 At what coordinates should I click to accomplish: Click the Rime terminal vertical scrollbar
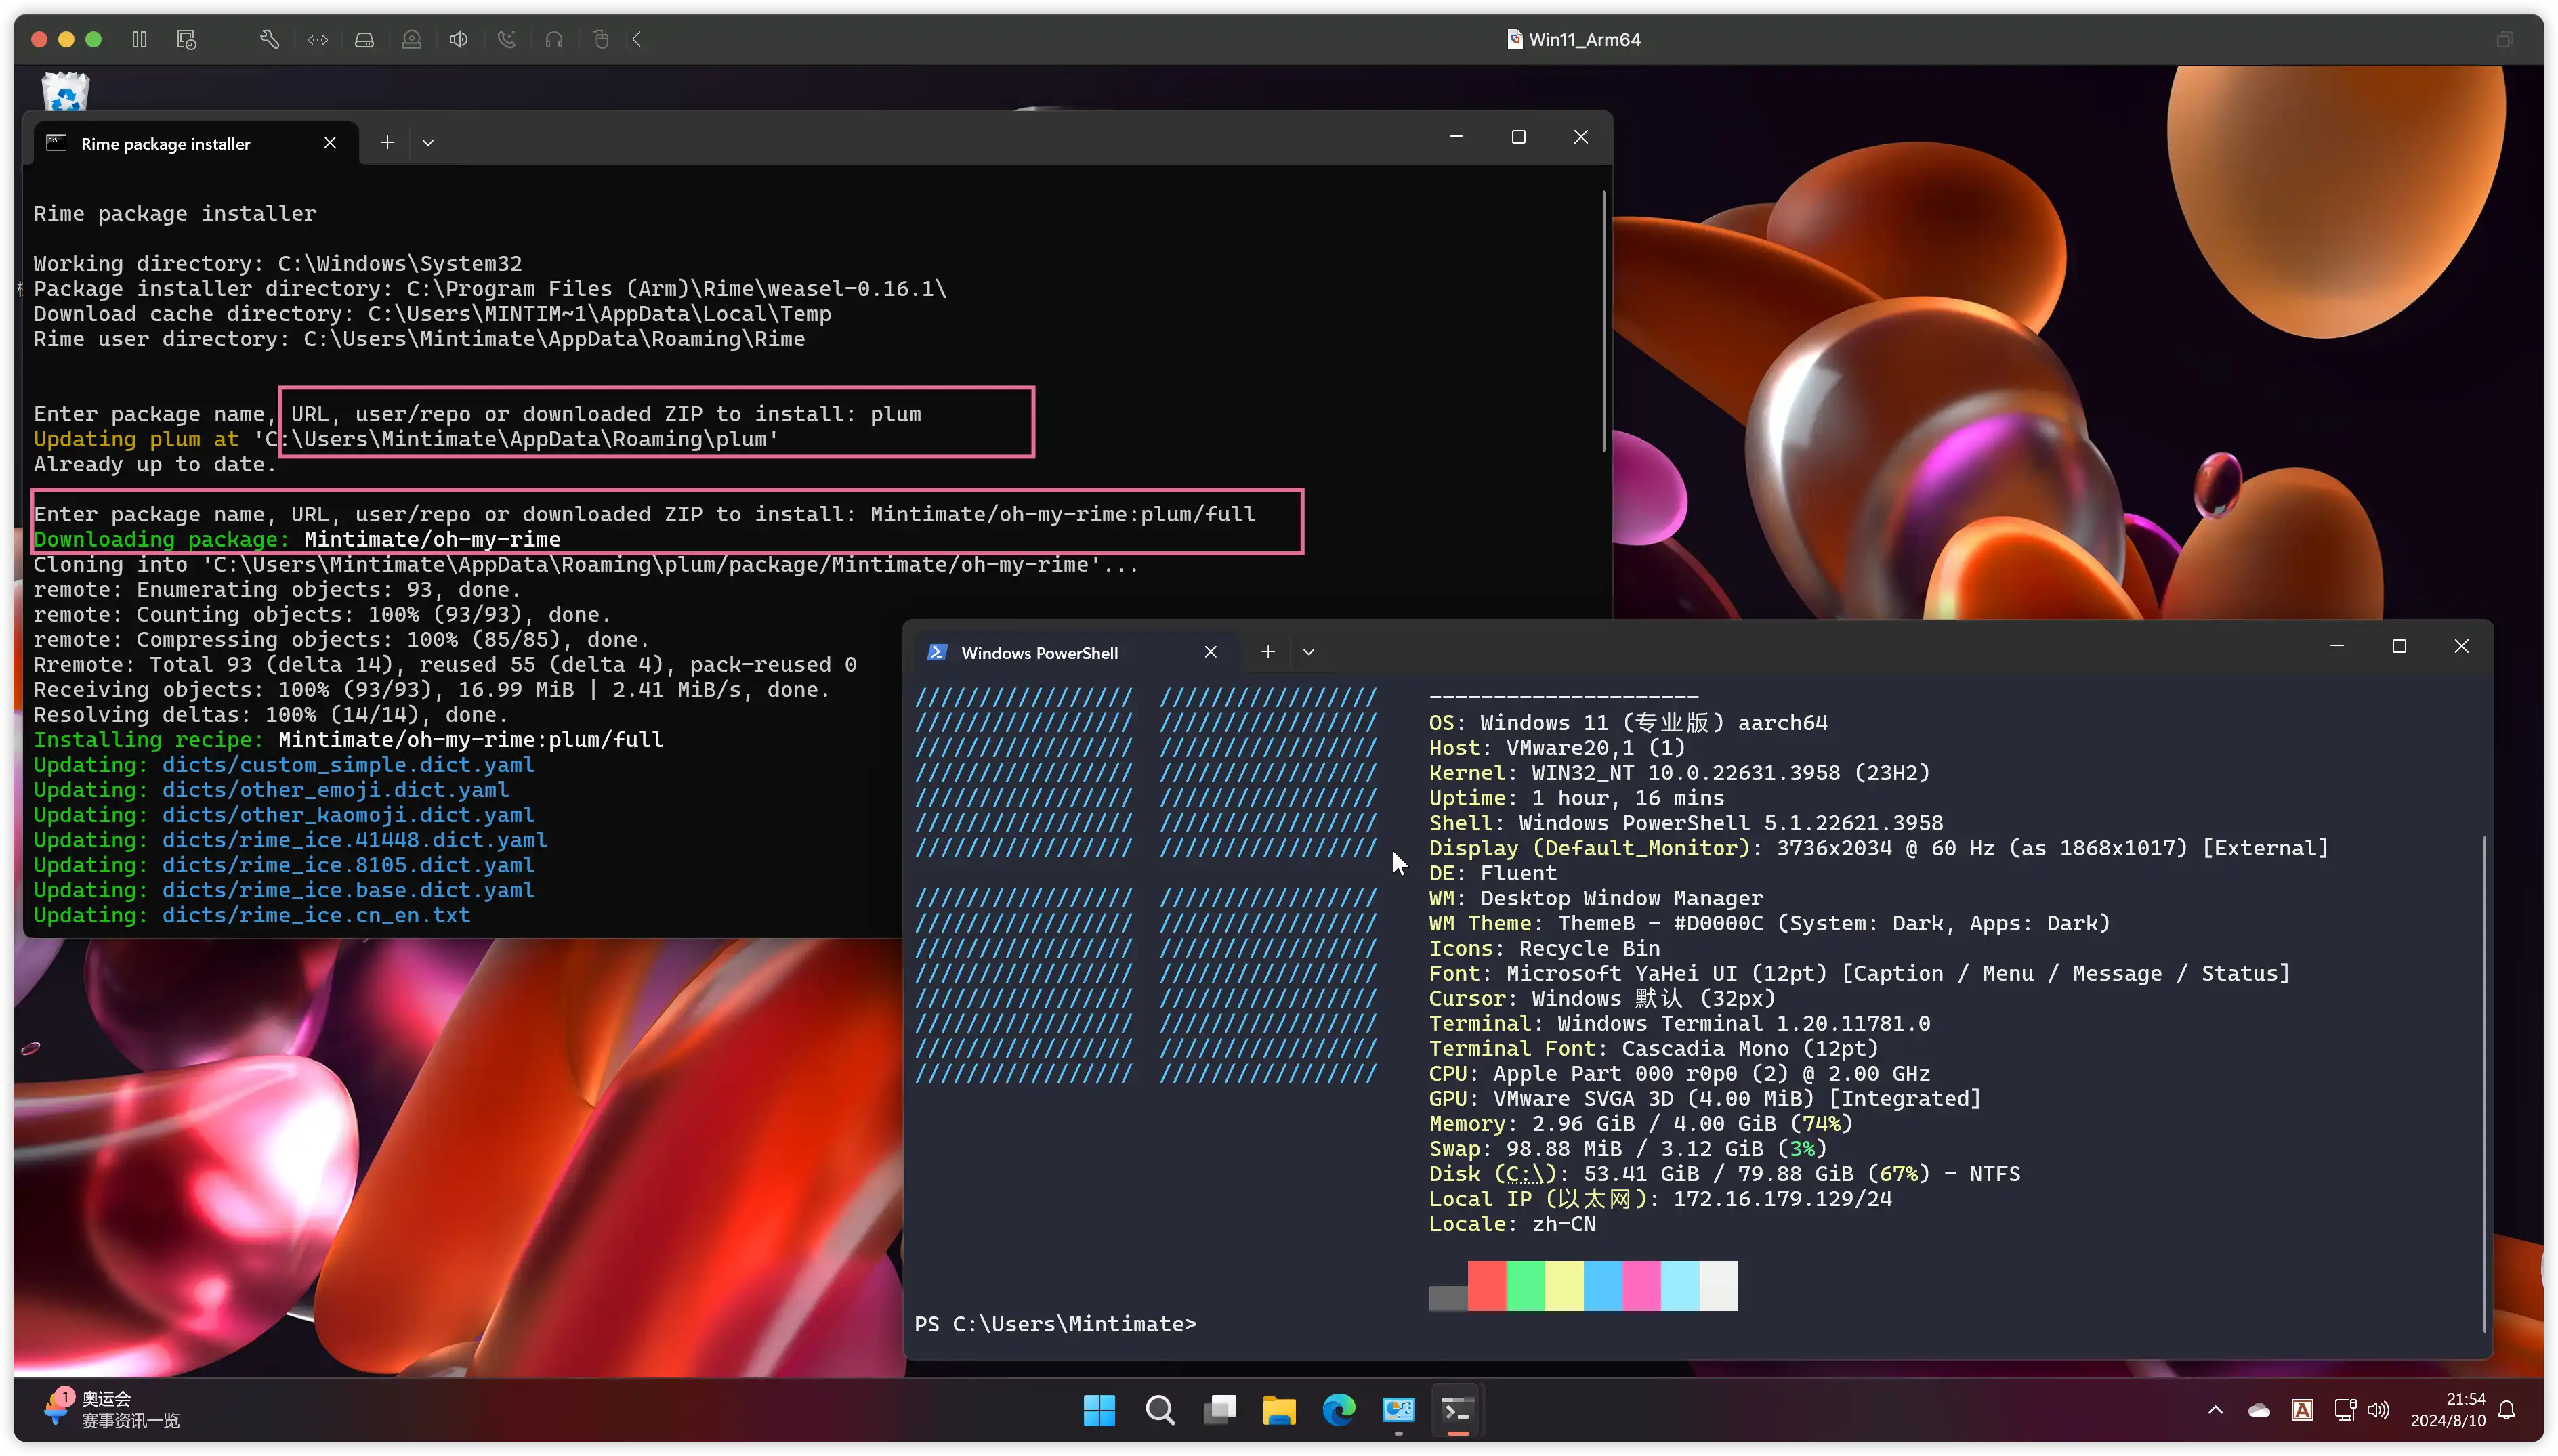[1604, 320]
